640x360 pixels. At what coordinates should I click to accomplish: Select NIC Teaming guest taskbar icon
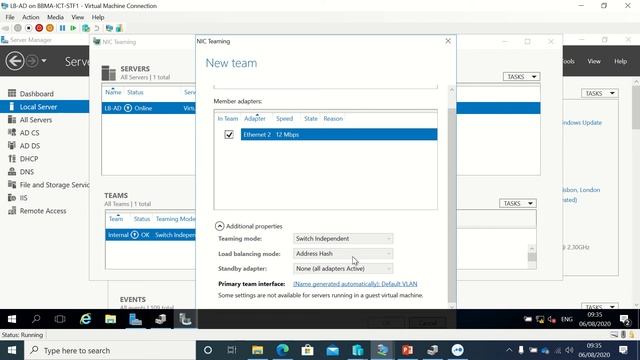pyautogui.click(x=185, y=319)
